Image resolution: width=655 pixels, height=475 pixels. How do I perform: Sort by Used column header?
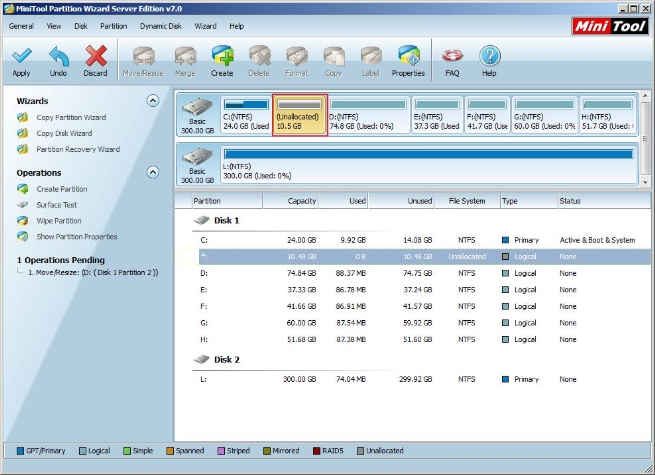(x=343, y=201)
